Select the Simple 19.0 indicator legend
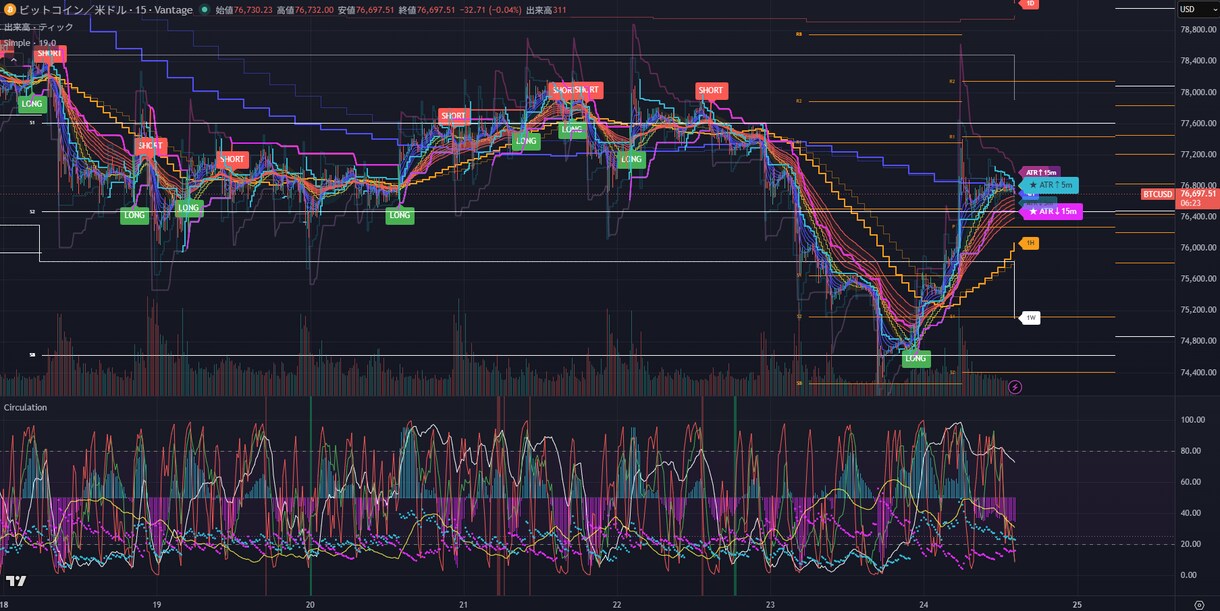This screenshot has width=1220, height=611. click(x=30, y=43)
